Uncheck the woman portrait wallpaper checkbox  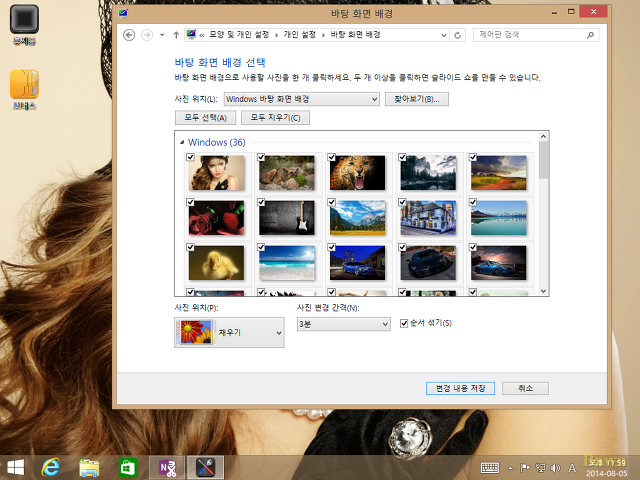[x=190, y=157]
